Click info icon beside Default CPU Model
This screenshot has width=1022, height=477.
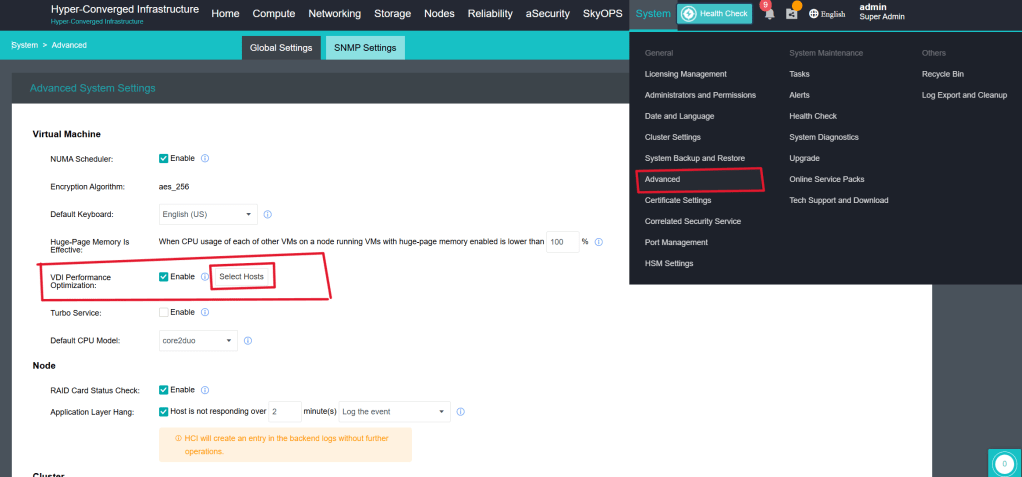247,341
